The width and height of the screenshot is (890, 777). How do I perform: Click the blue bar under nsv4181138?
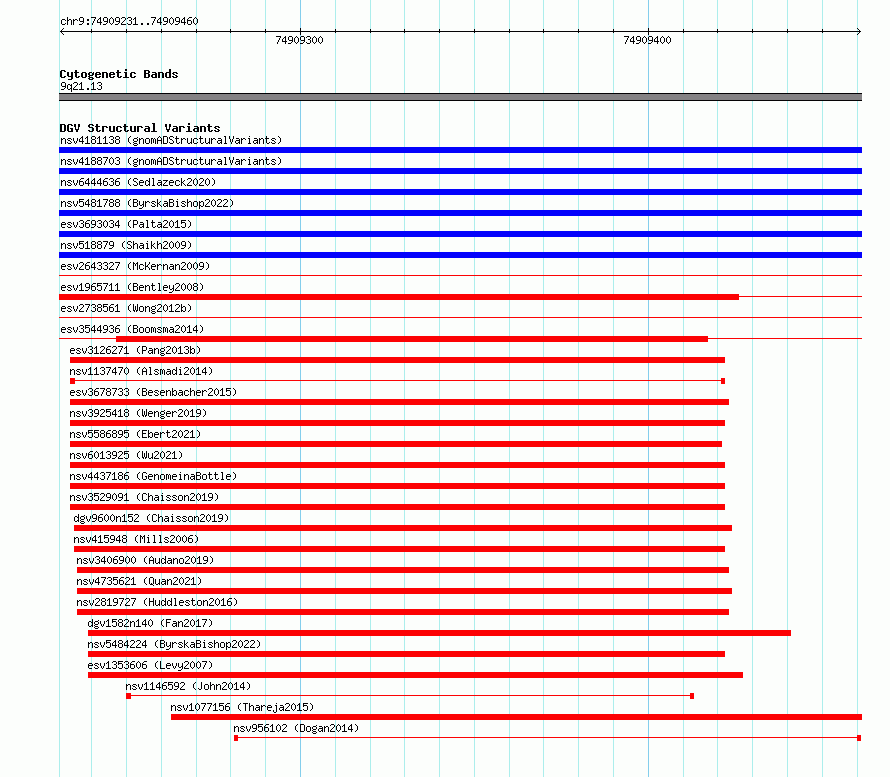460,150
